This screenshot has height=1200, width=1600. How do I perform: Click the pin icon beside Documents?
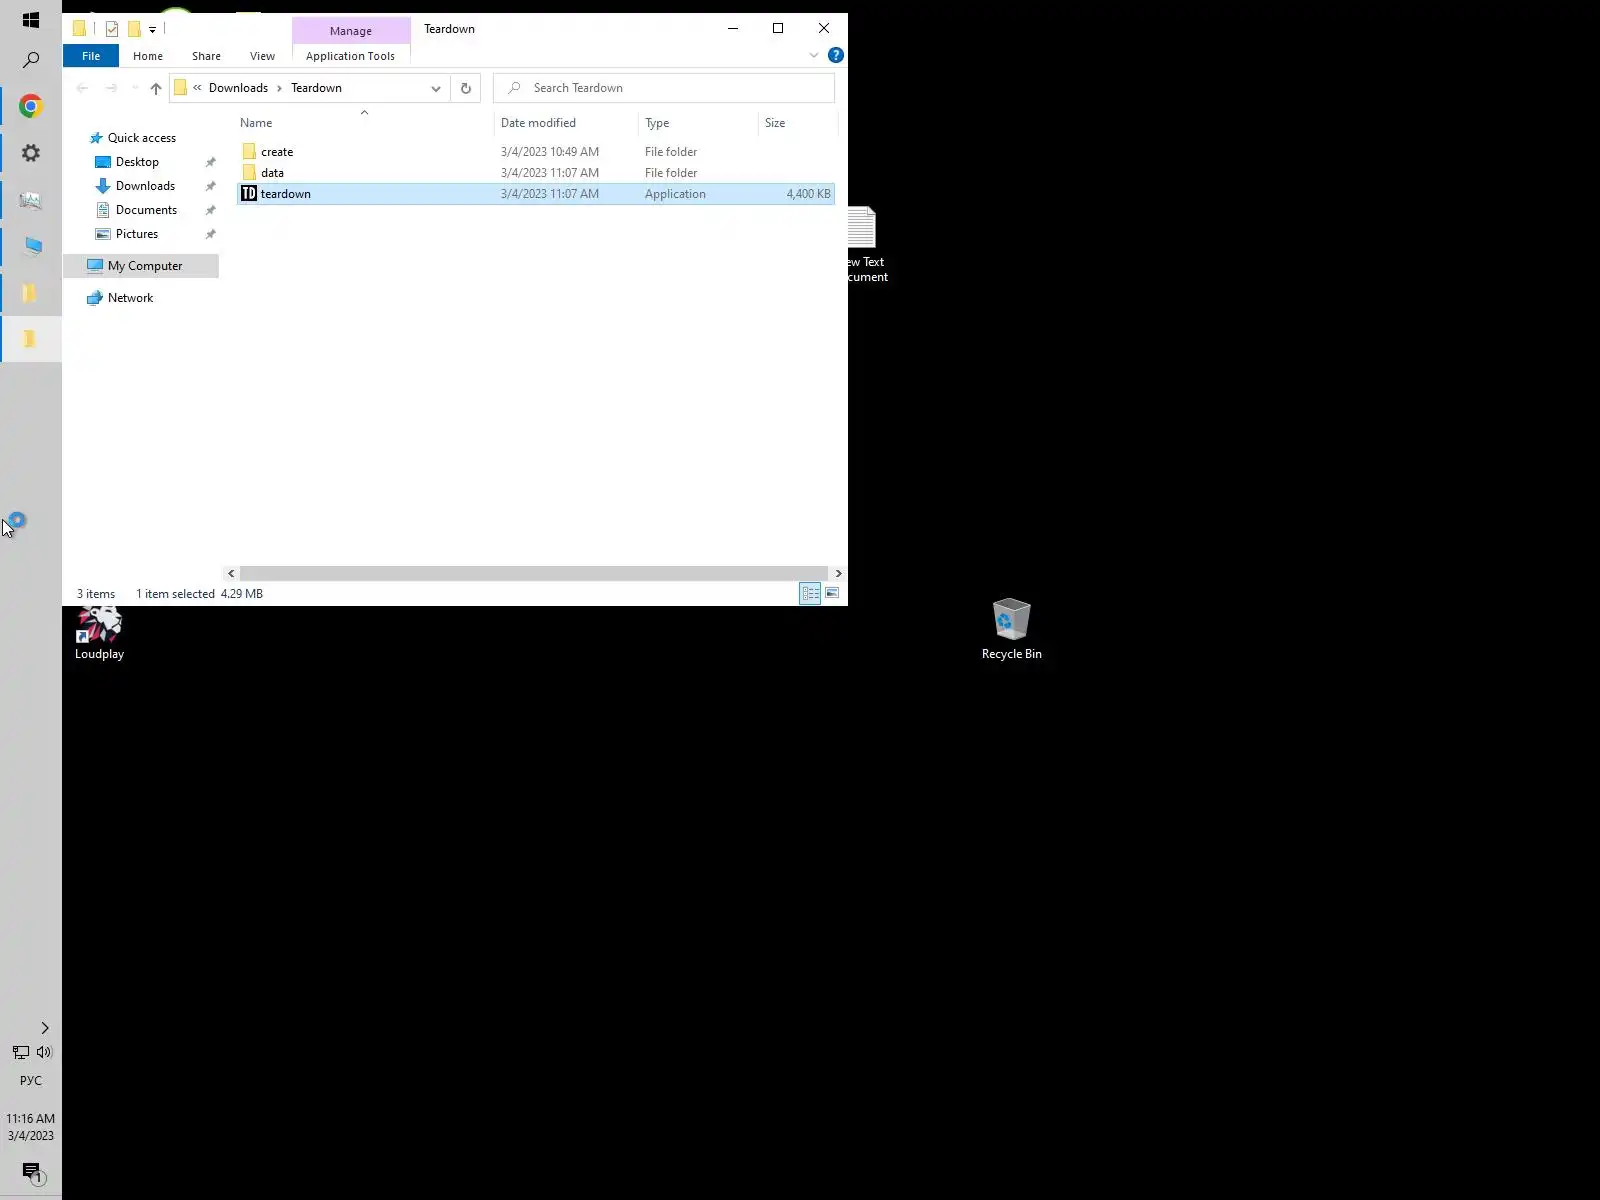pyautogui.click(x=210, y=210)
